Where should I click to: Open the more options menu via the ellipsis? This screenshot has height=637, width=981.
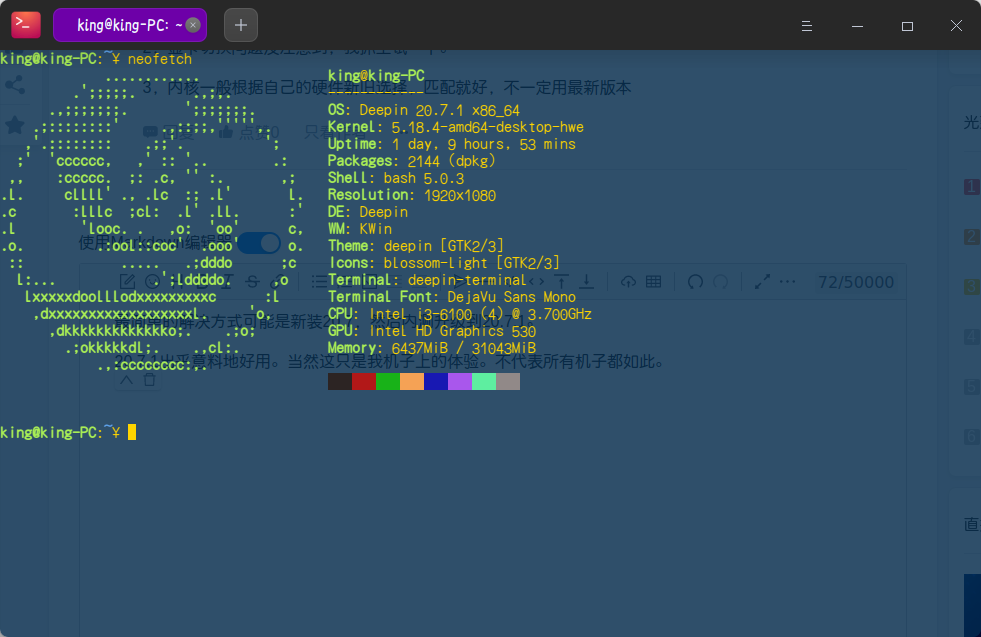point(786,281)
